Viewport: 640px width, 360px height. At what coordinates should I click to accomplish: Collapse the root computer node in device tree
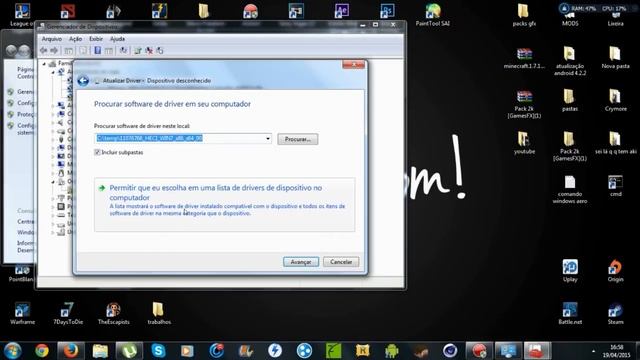click(x=44, y=64)
